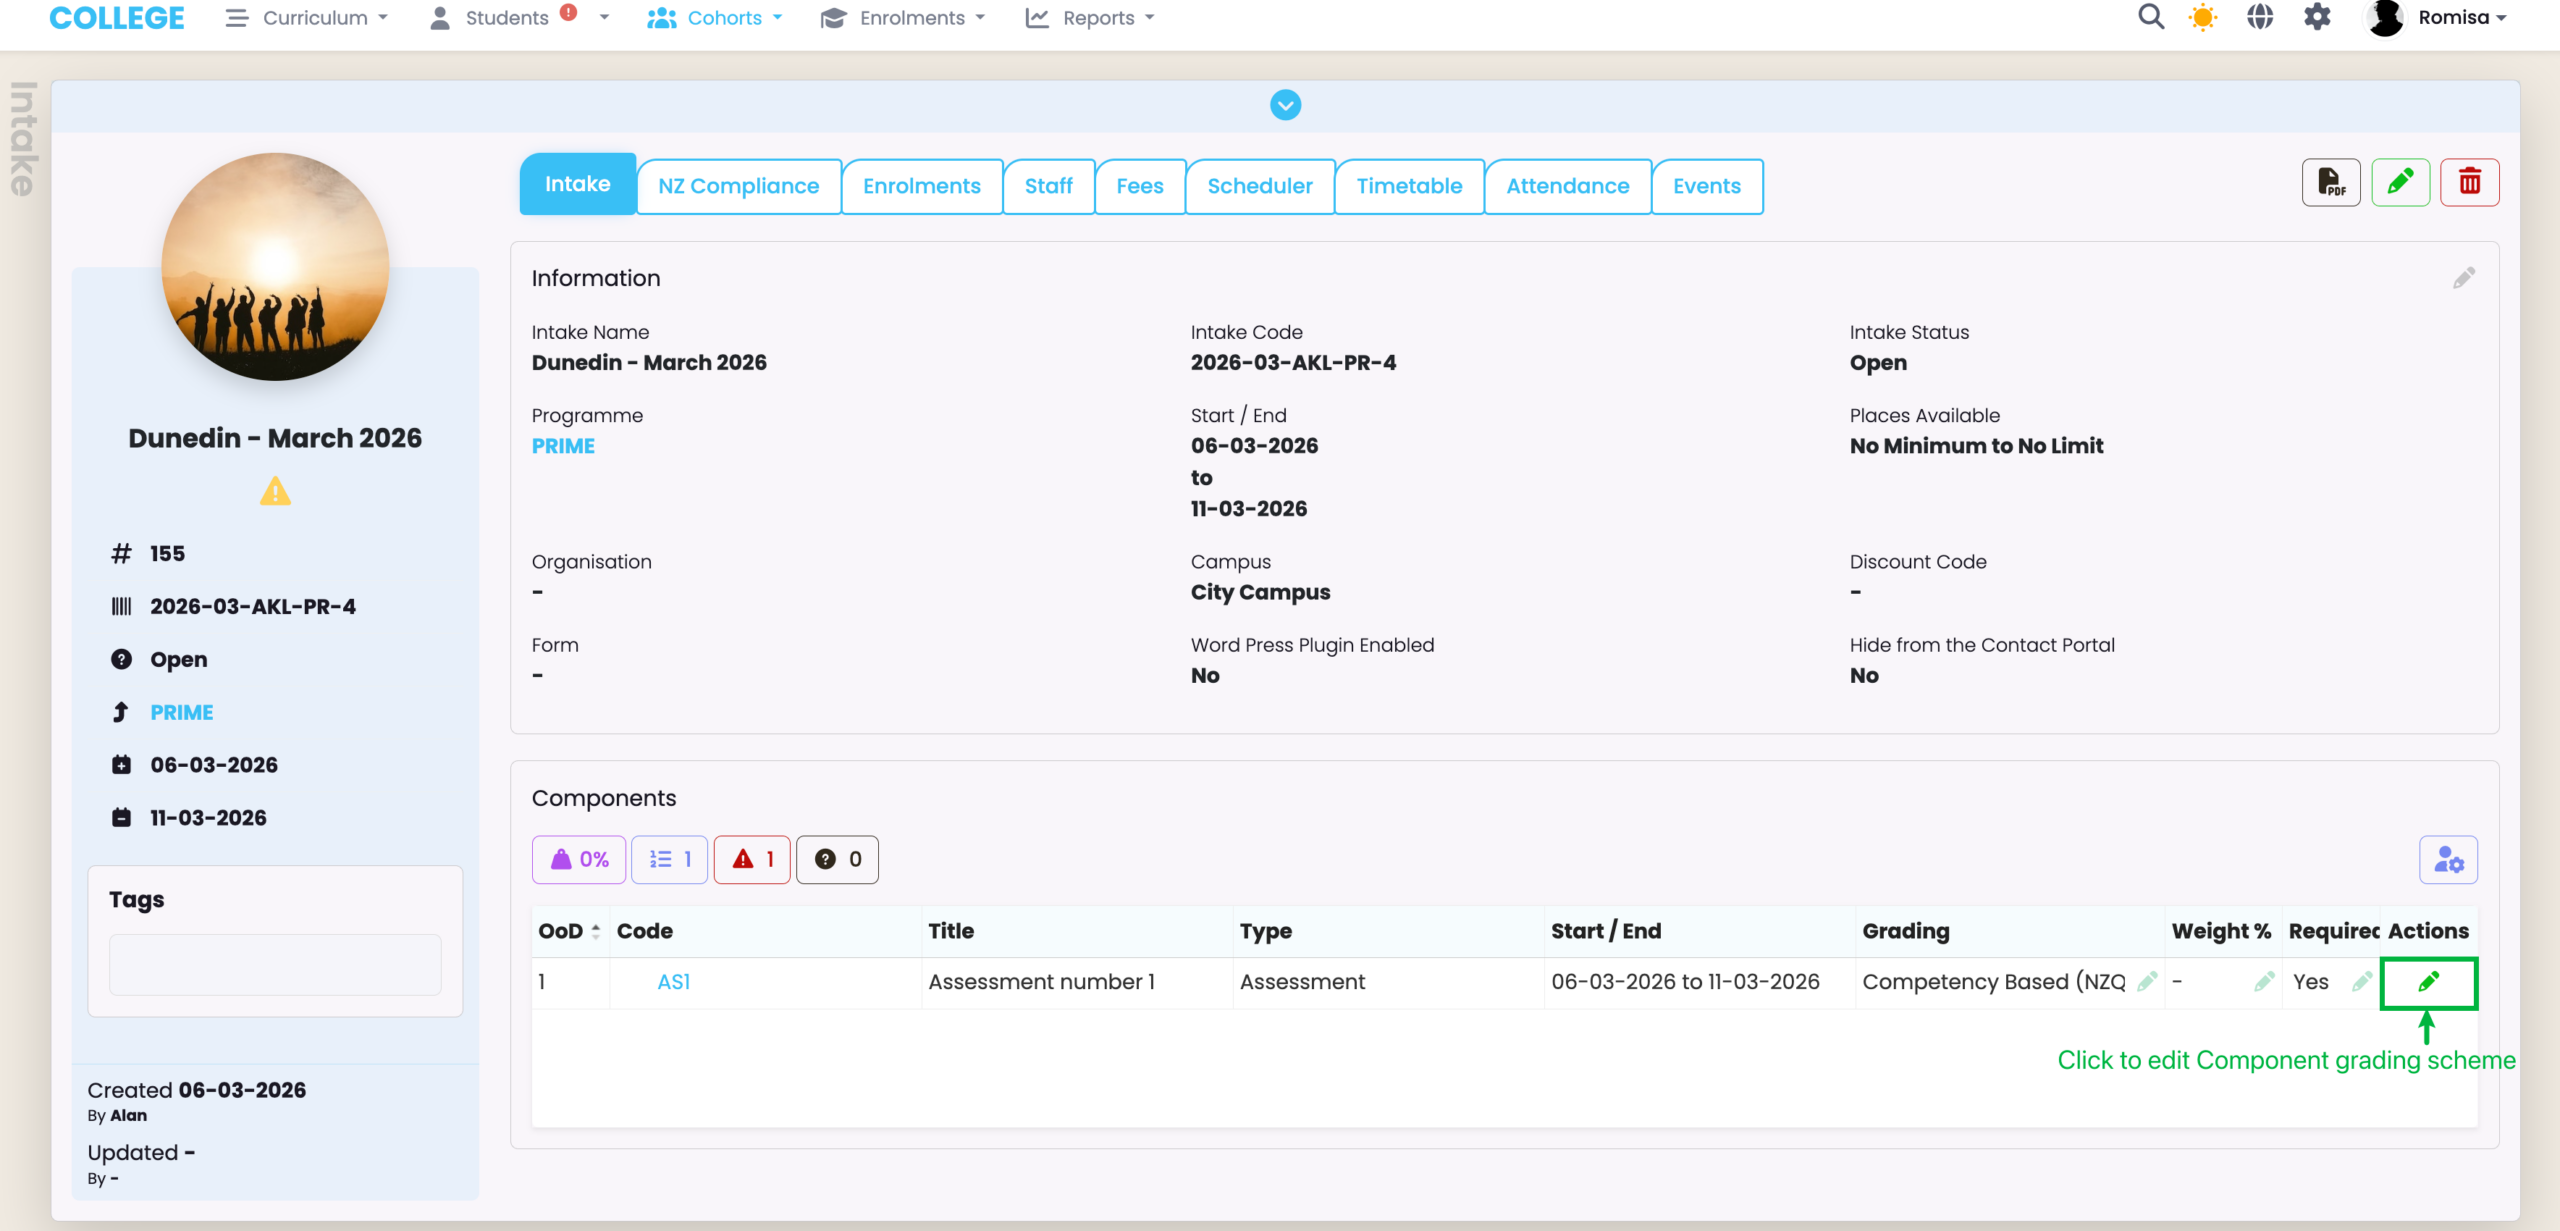Screen dimensions: 2560x1231
Task: Open the PRIME programme link
Action: tap(563, 446)
